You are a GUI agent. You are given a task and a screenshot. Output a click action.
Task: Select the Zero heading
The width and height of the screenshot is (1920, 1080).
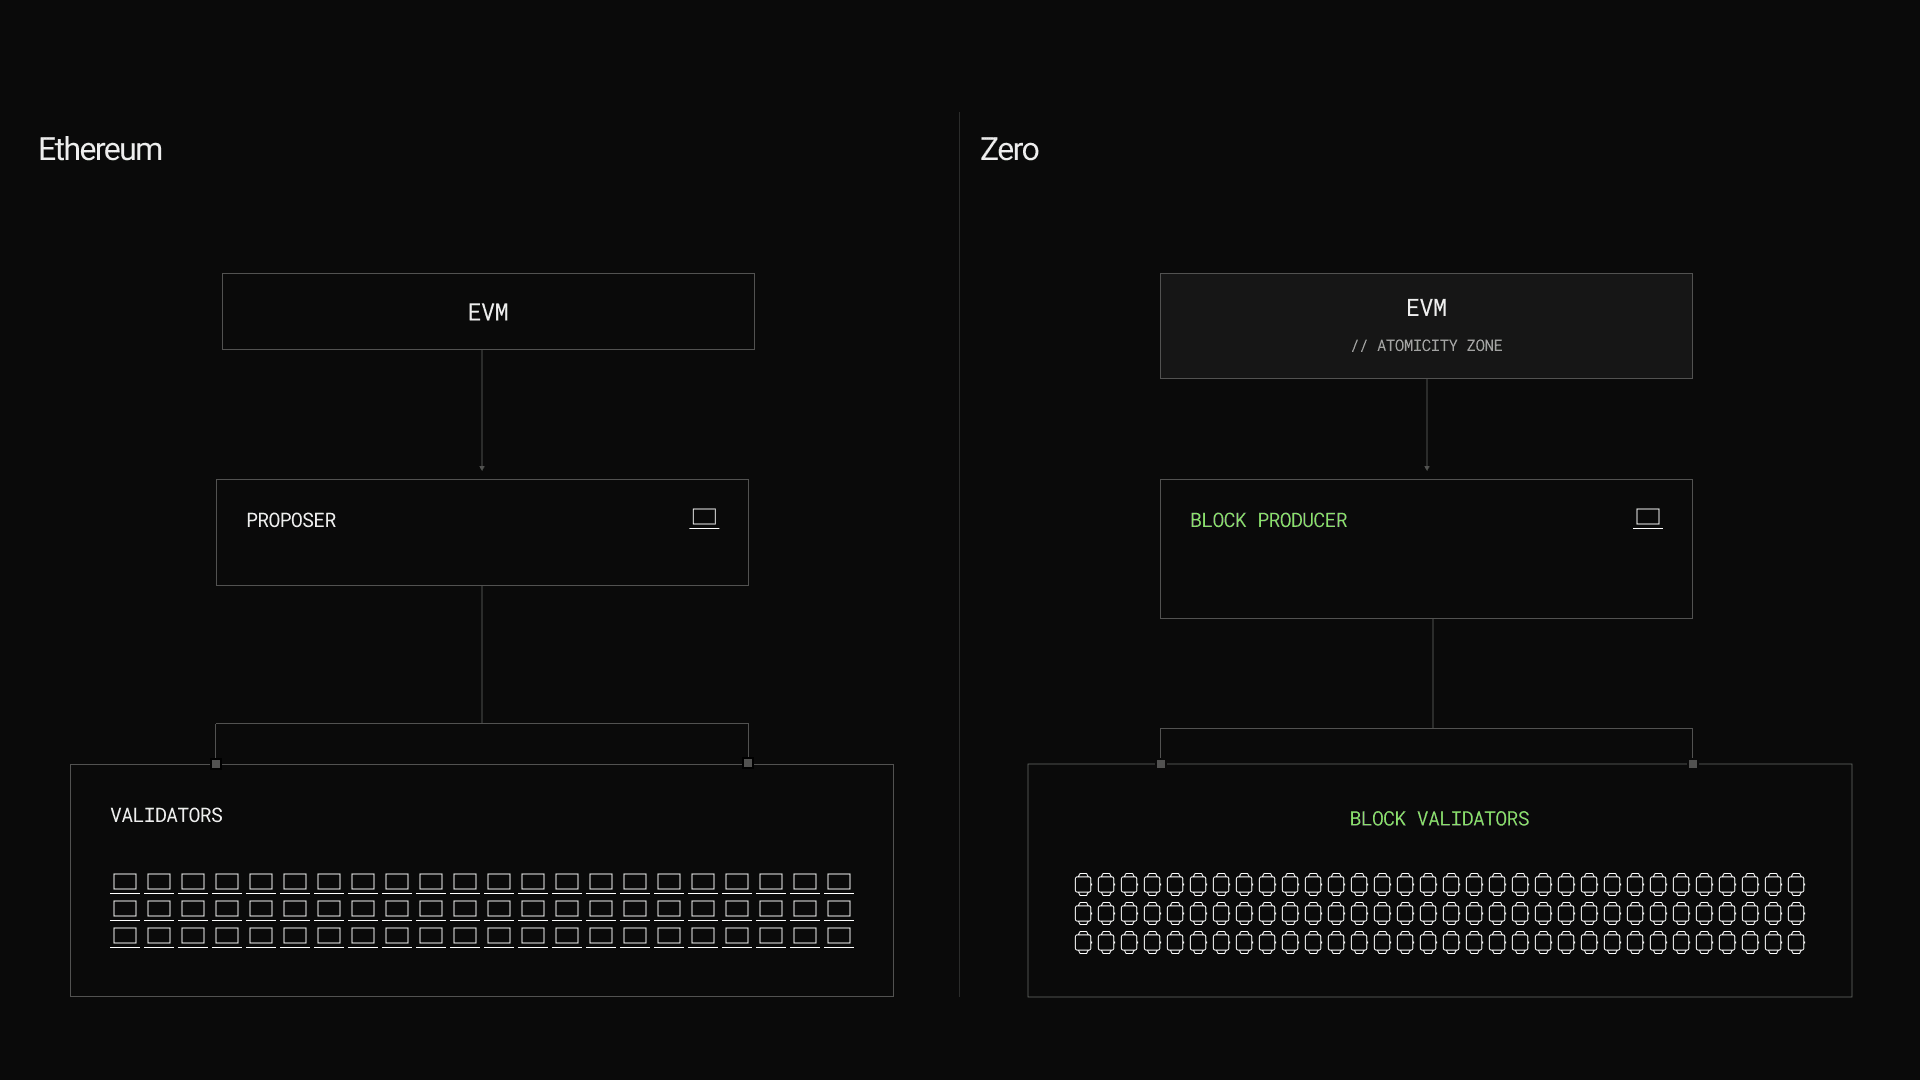1009,149
